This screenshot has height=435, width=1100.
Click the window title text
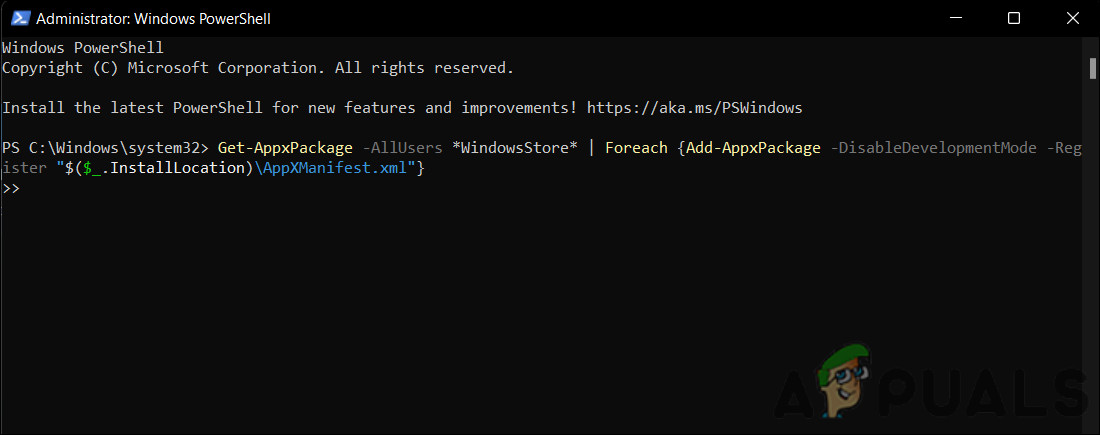pos(154,18)
